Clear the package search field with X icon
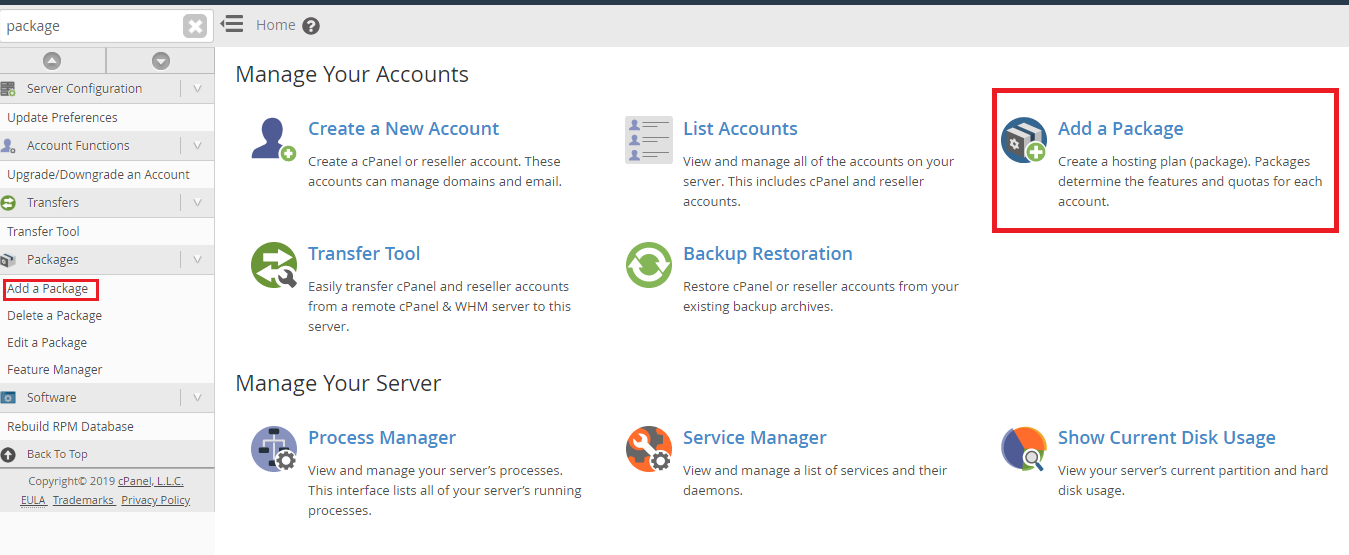This screenshot has width=1349, height=555. tap(195, 27)
